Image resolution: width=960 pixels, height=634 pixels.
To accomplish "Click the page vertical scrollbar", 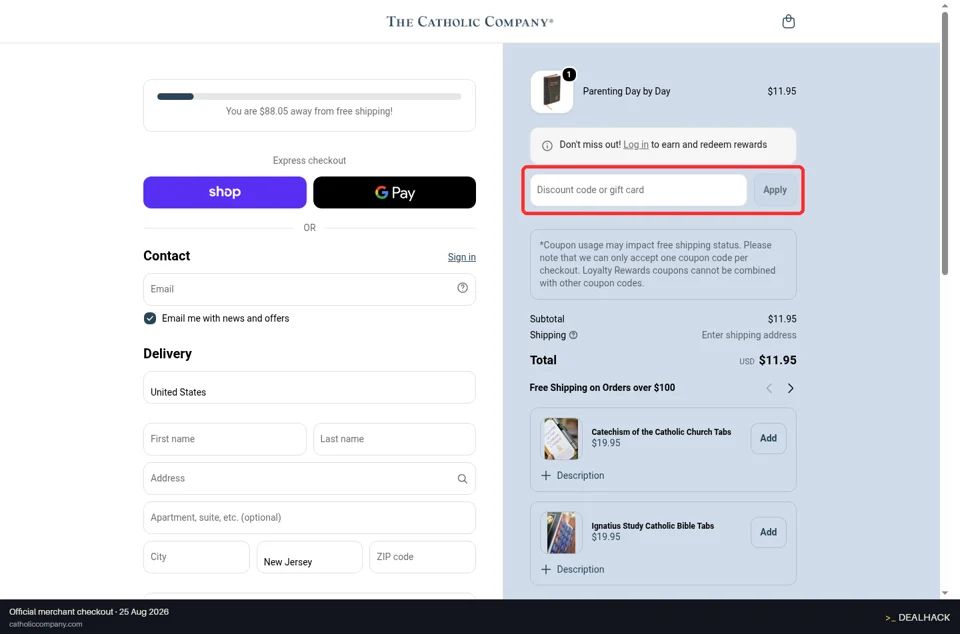I will point(945,144).
